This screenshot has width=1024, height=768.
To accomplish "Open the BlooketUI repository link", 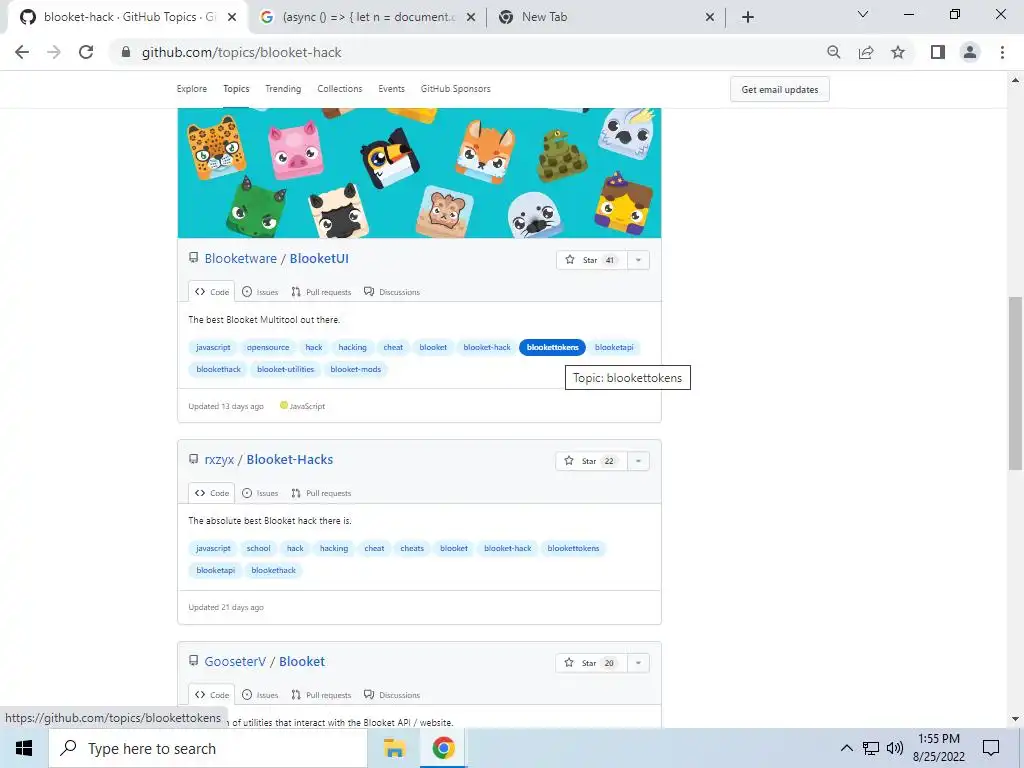I will (319, 259).
